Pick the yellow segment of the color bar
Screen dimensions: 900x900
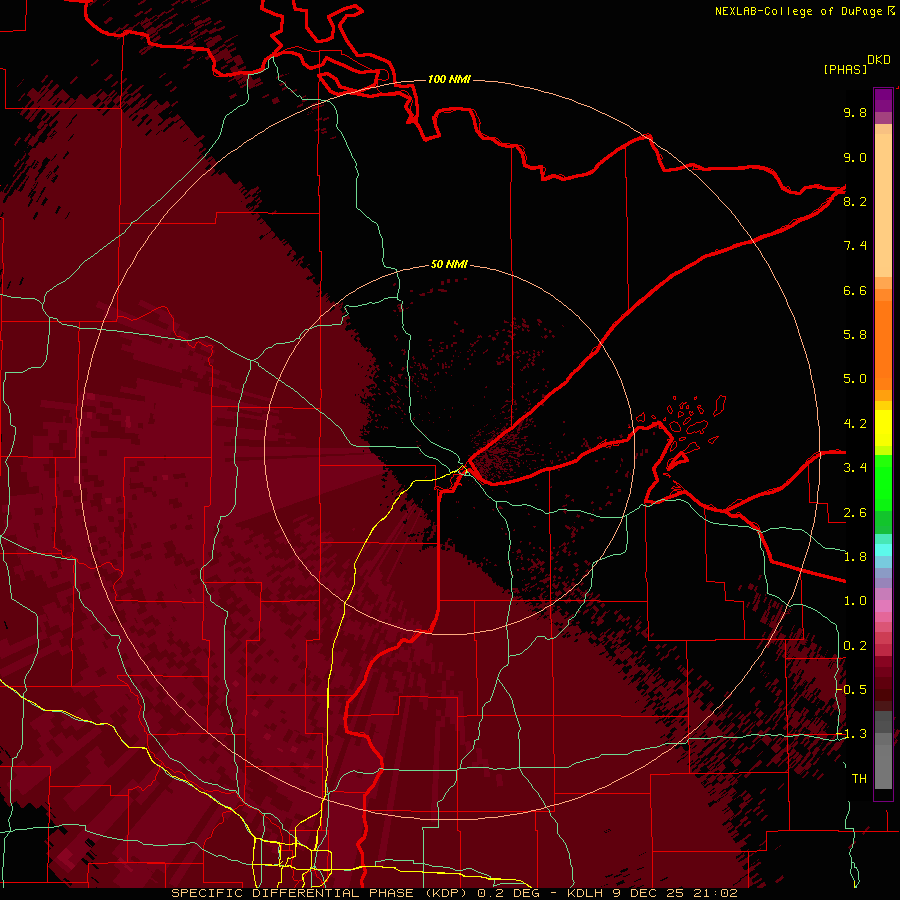point(883,428)
